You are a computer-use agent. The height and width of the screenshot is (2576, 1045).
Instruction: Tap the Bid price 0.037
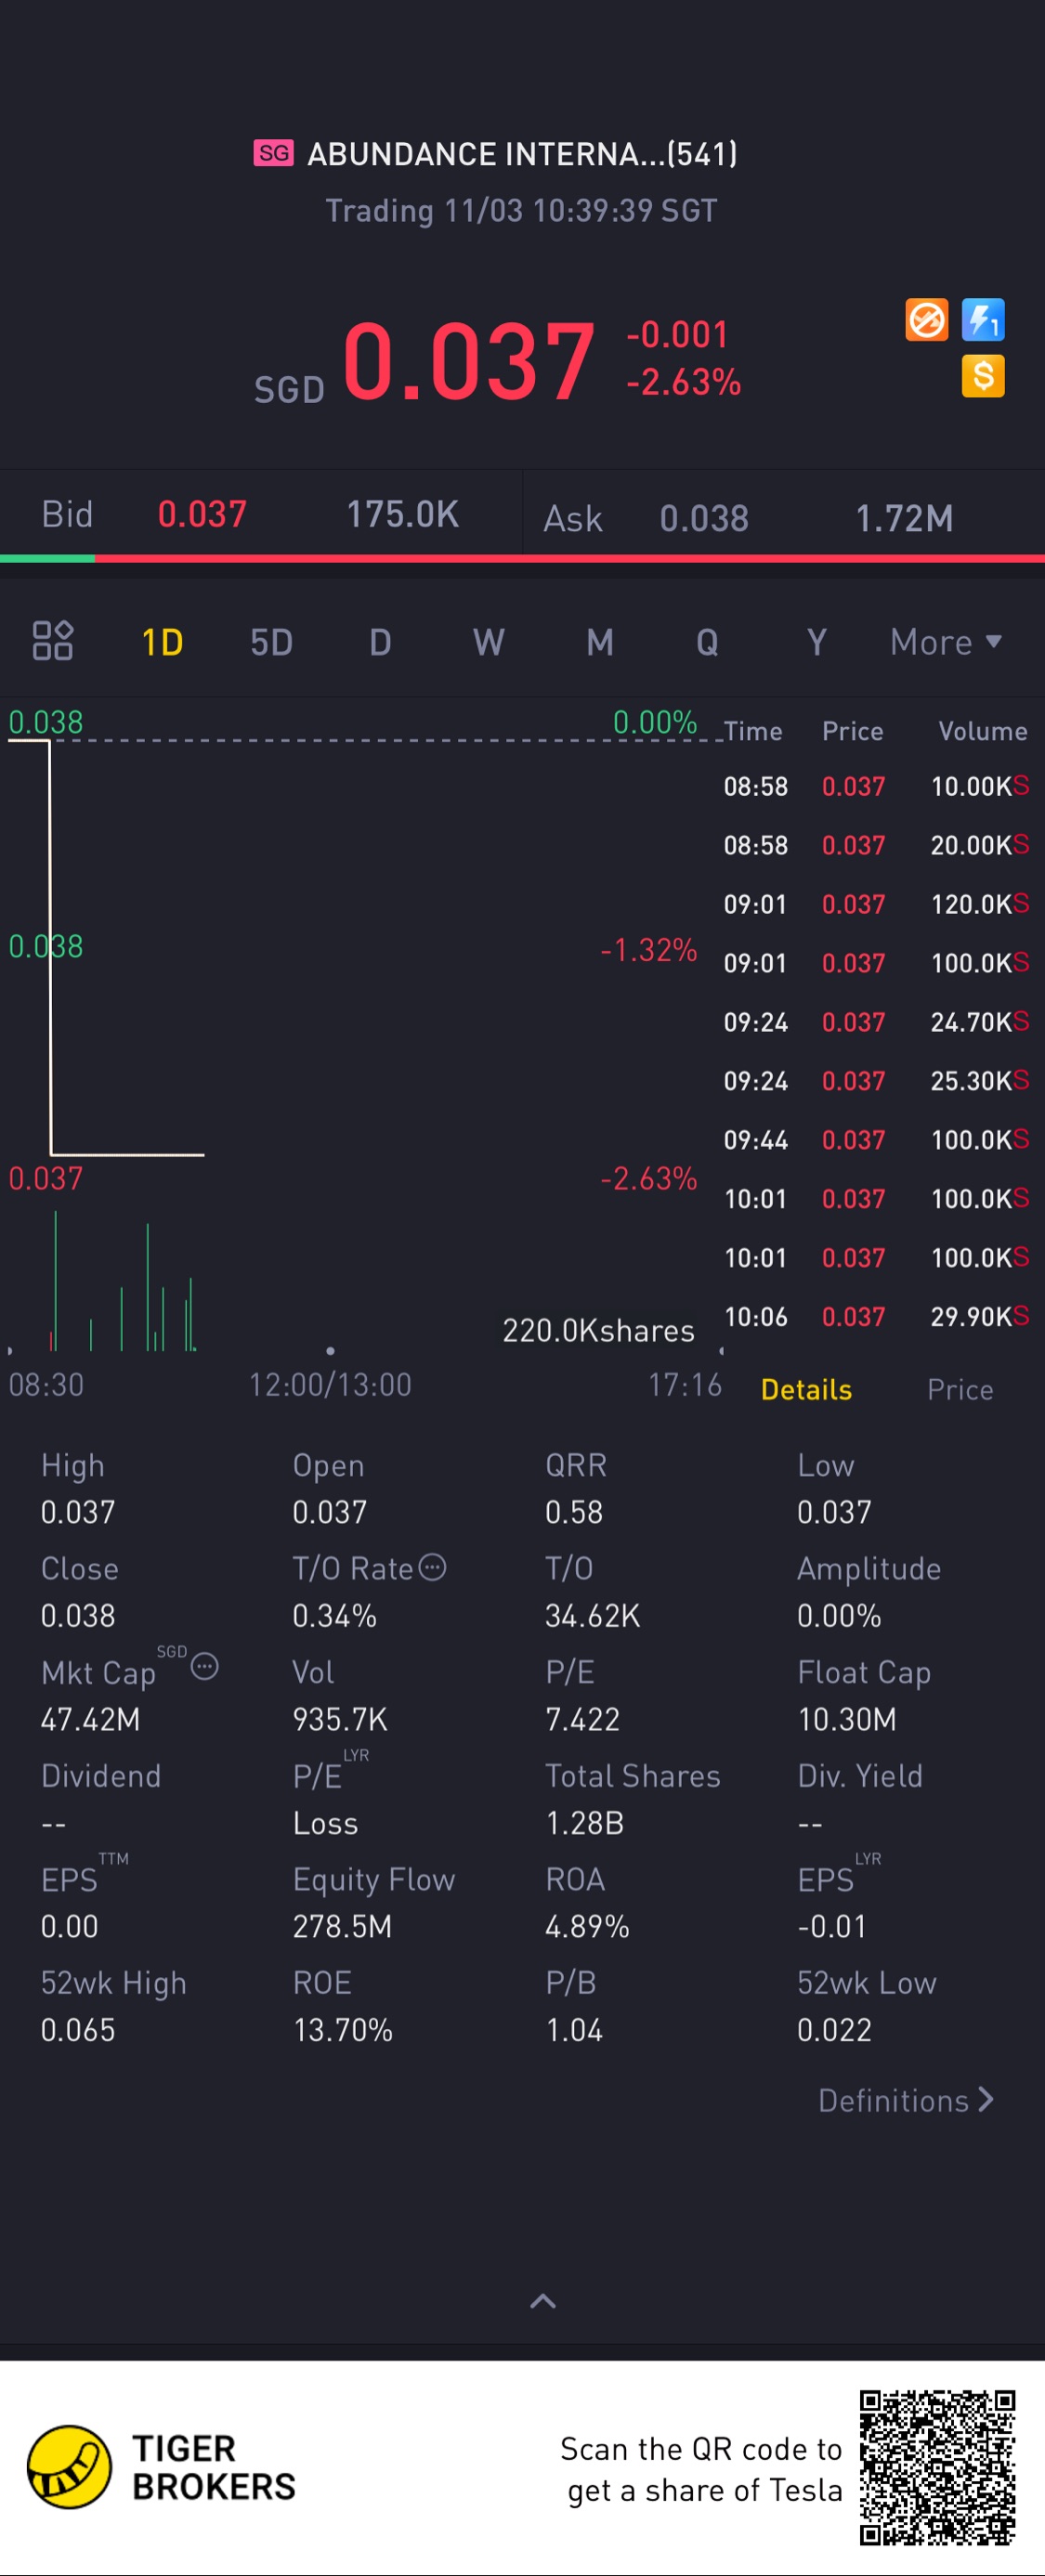click(202, 514)
